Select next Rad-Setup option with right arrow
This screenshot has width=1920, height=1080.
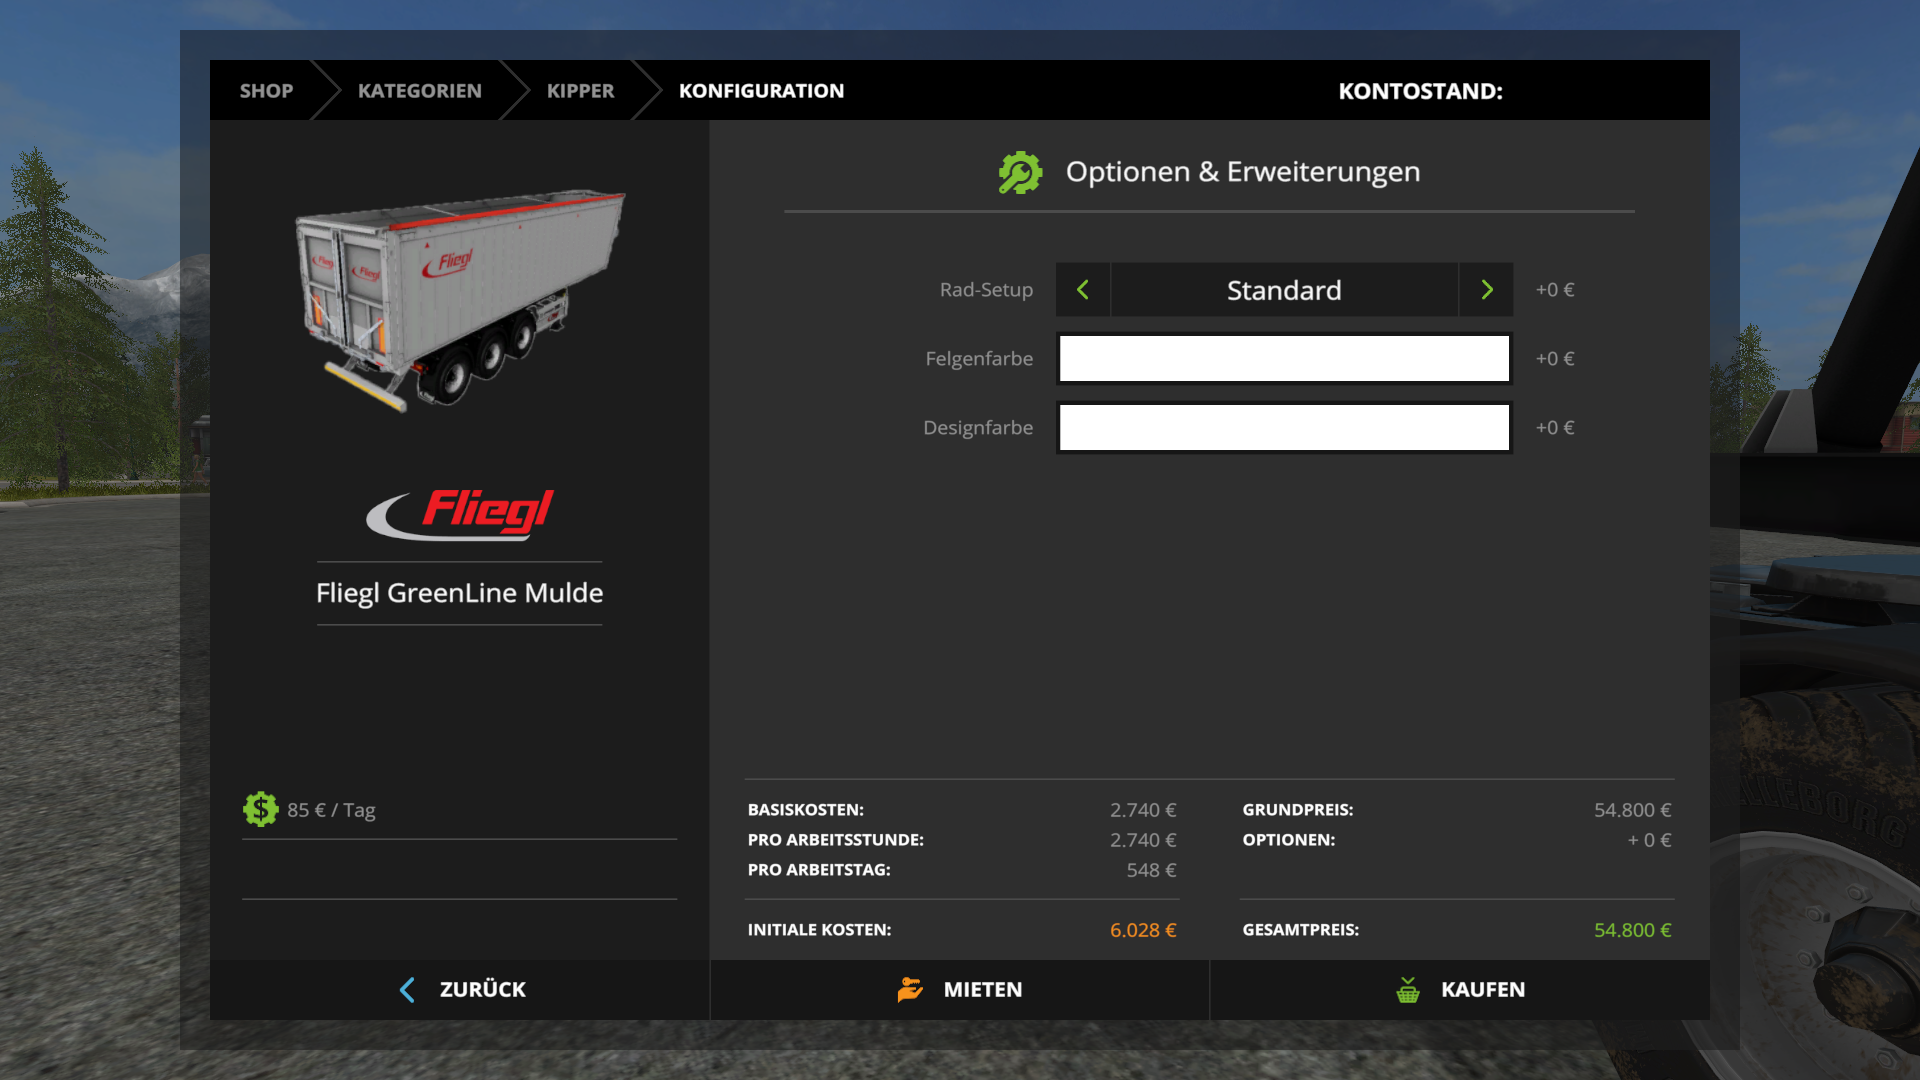pos(1486,290)
